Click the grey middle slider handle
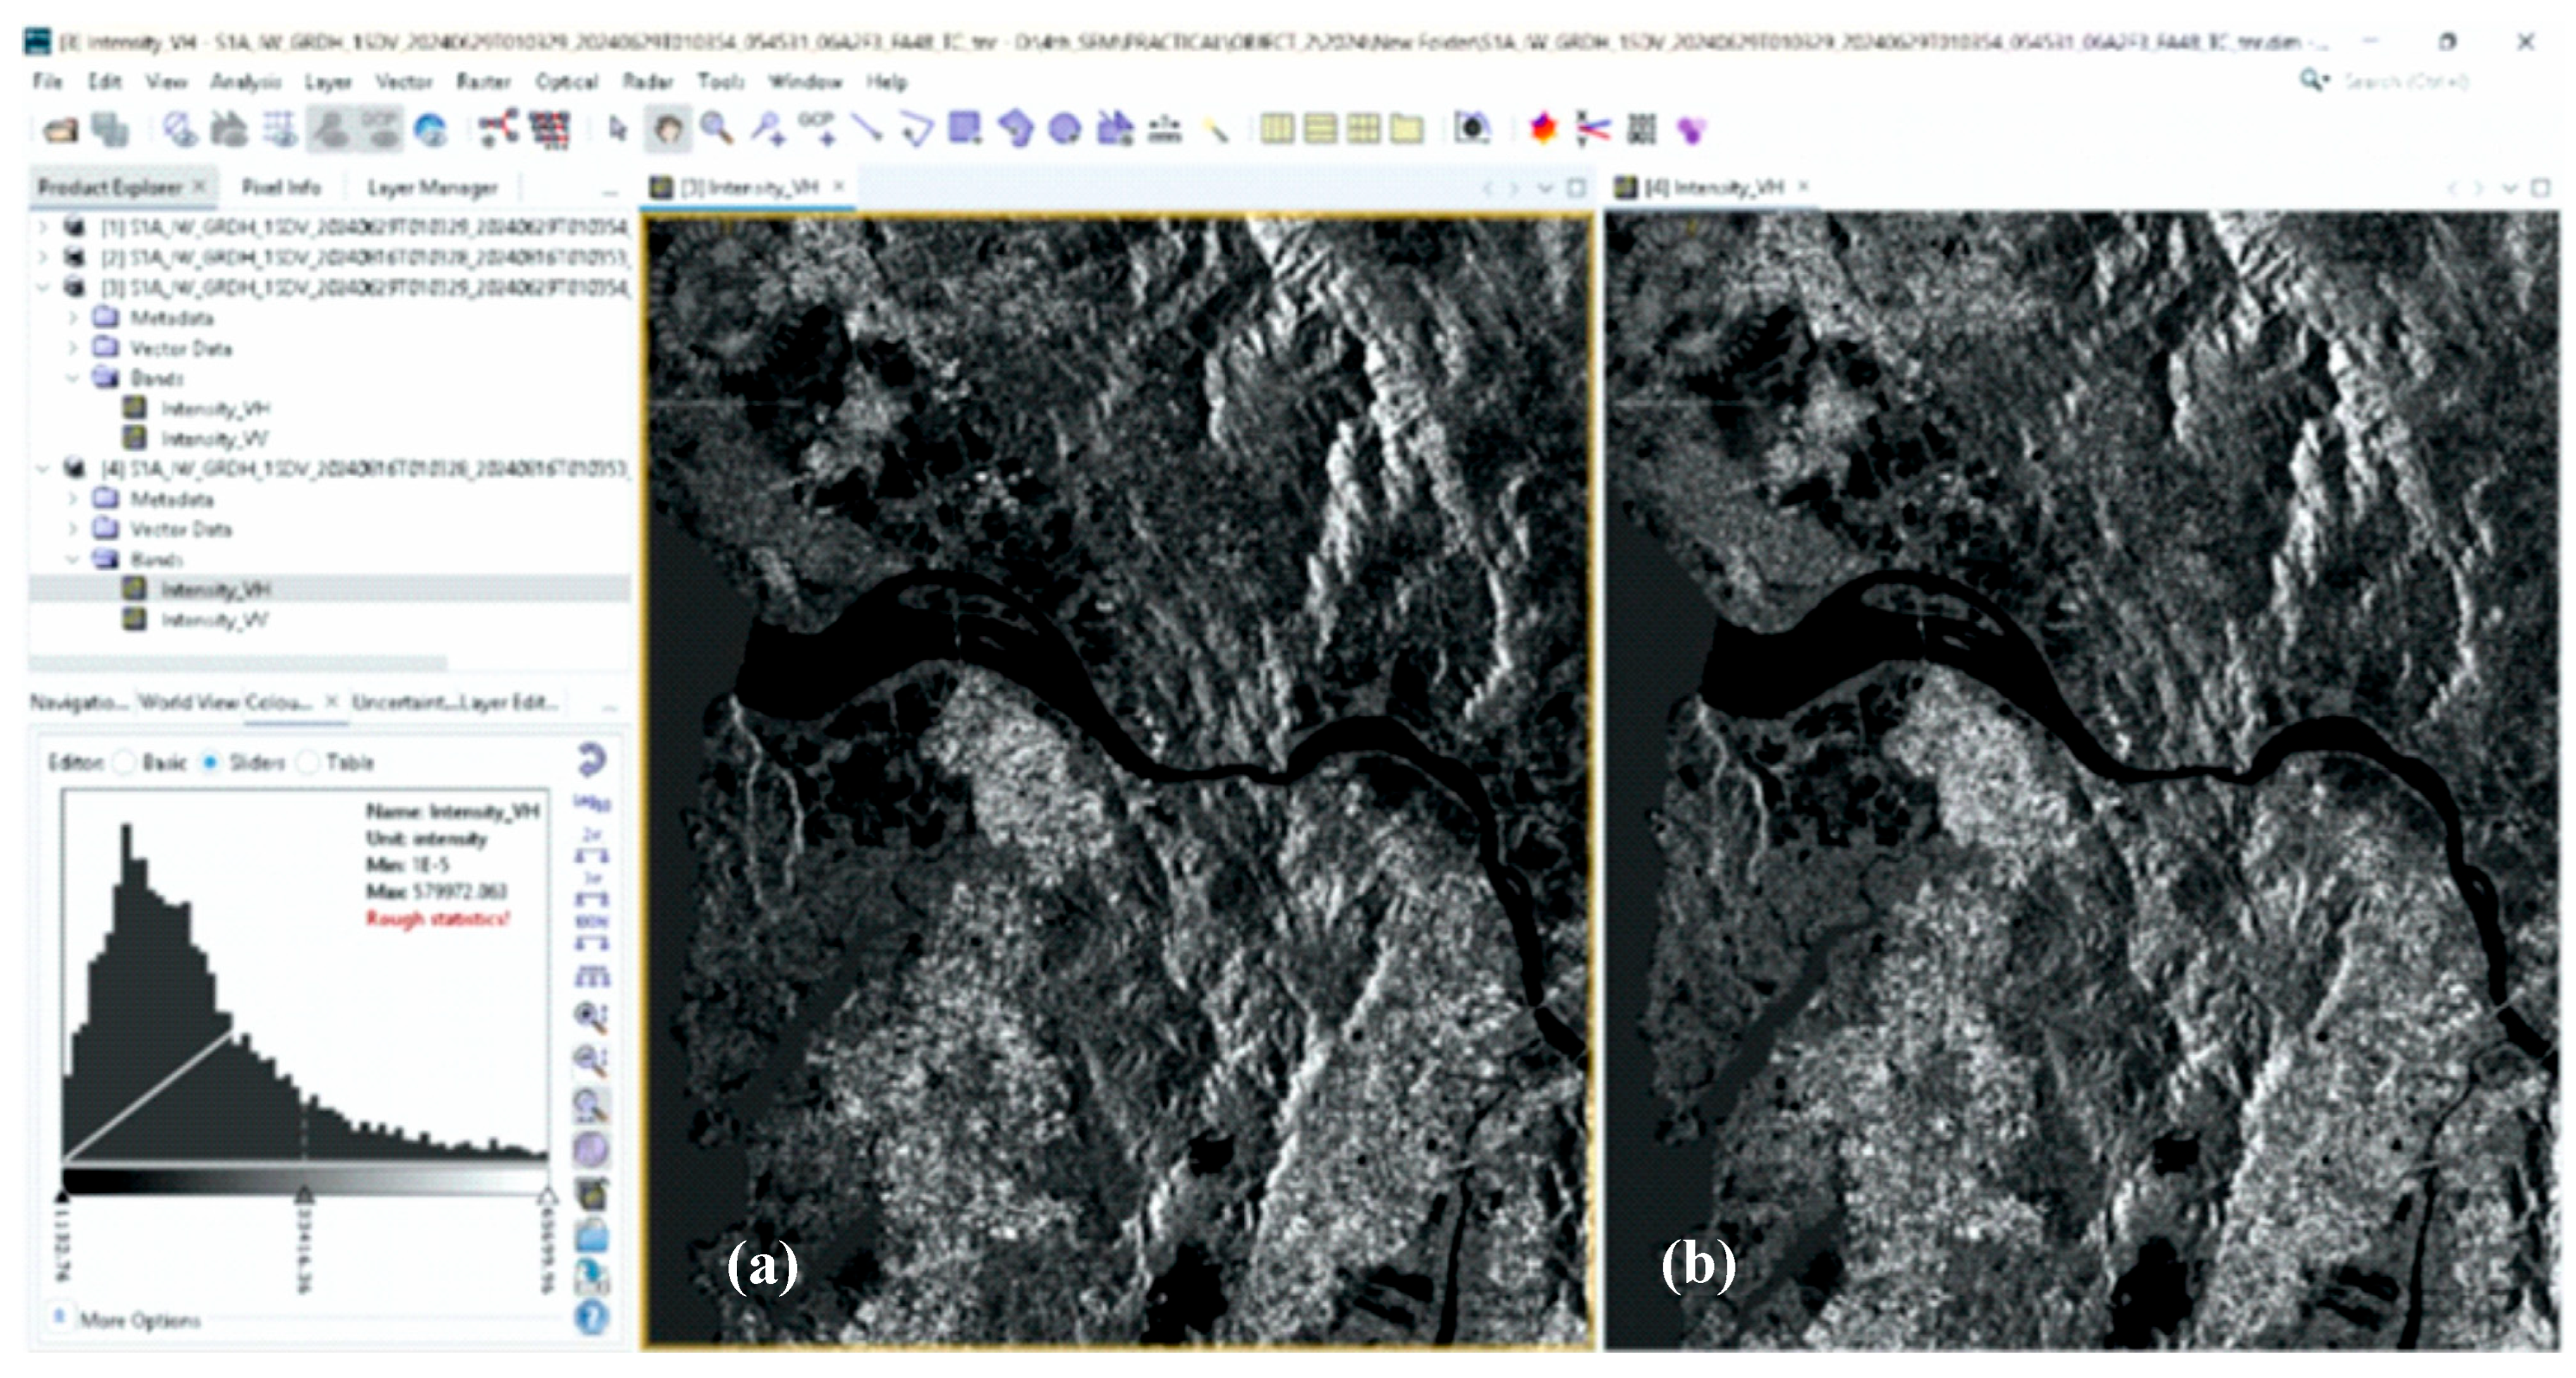 304,1195
